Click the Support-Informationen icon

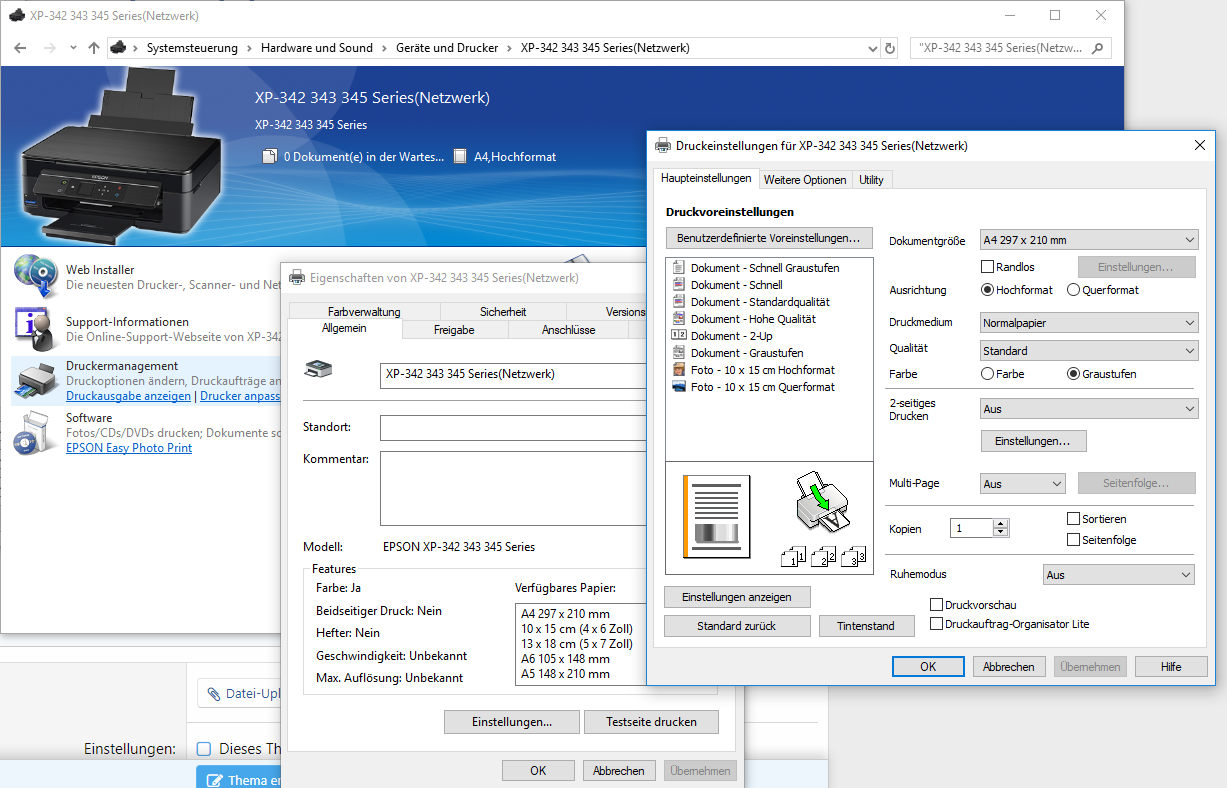[36, 329]
